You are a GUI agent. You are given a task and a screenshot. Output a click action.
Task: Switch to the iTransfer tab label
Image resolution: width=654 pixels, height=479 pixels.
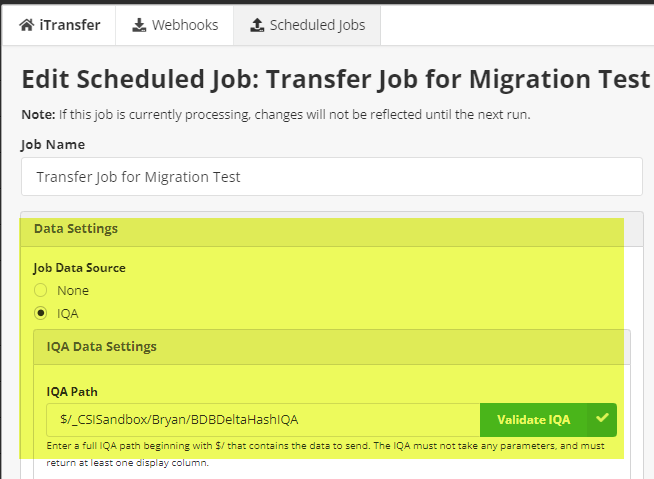[70, 25]
